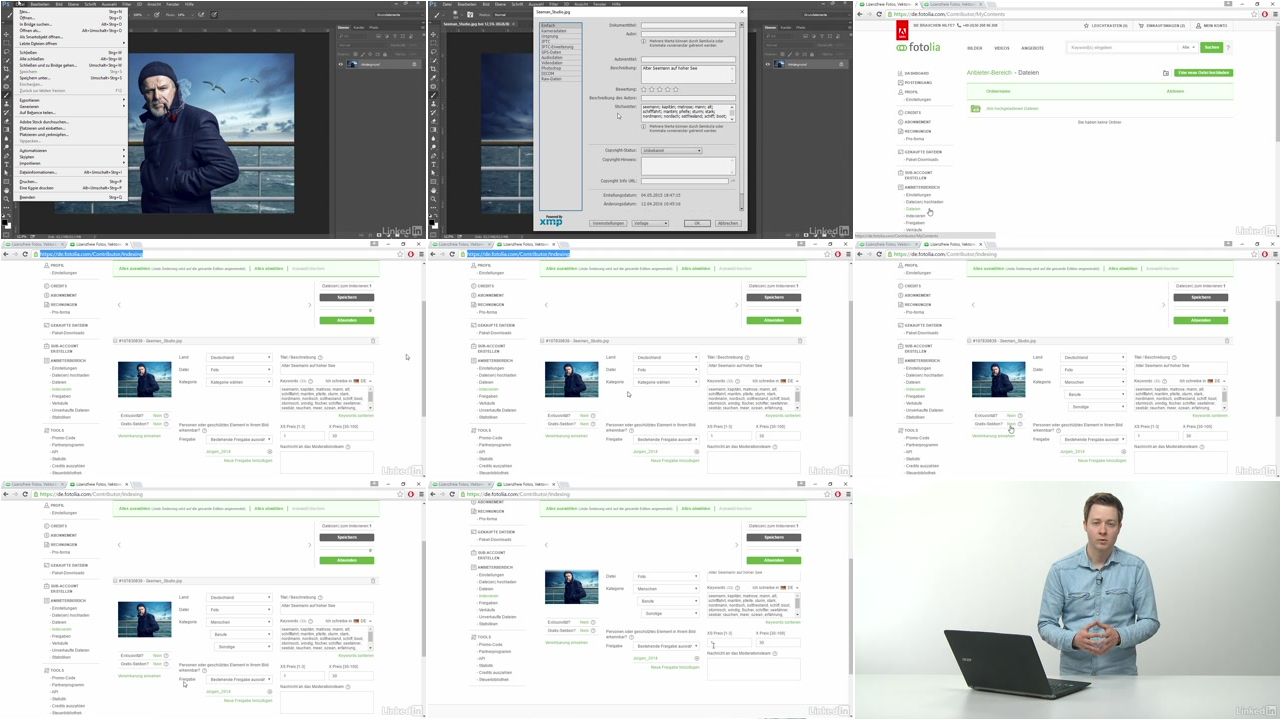This screenshot has height=720, width=1281.
Task: Select the Zoom tool in the Photoshop window with open Datei menu
Action: (x=6, y=199)
